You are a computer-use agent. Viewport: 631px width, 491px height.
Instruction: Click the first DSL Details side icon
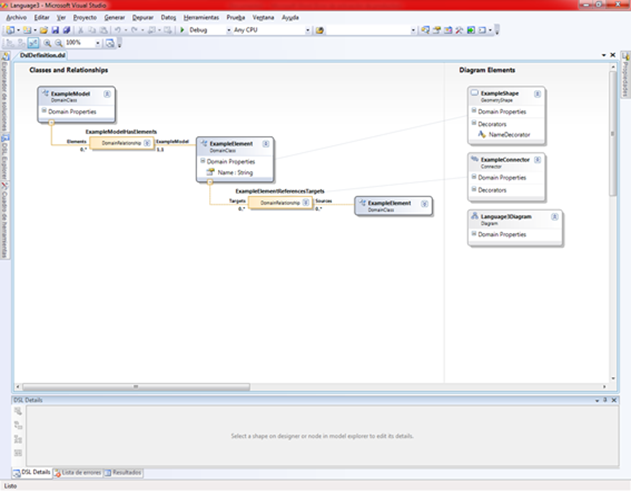coord(18,411)
